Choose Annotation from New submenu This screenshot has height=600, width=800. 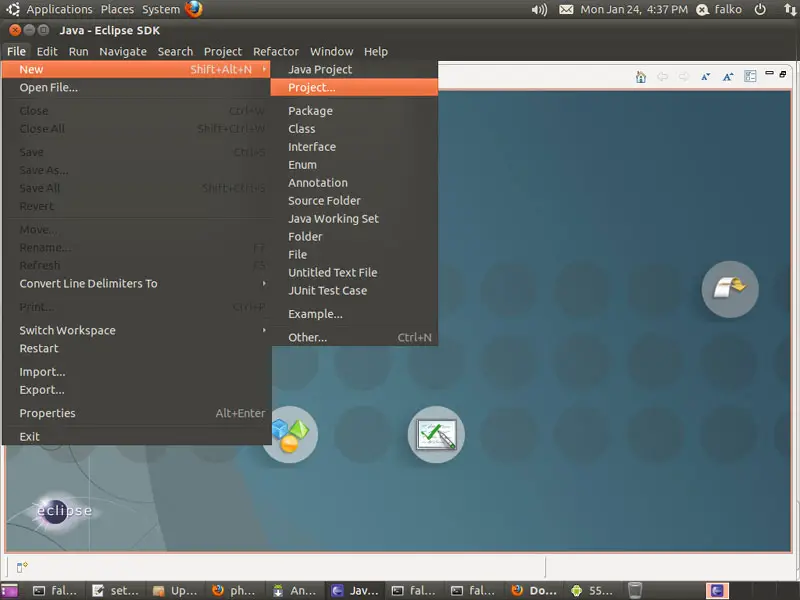[355, 183]
